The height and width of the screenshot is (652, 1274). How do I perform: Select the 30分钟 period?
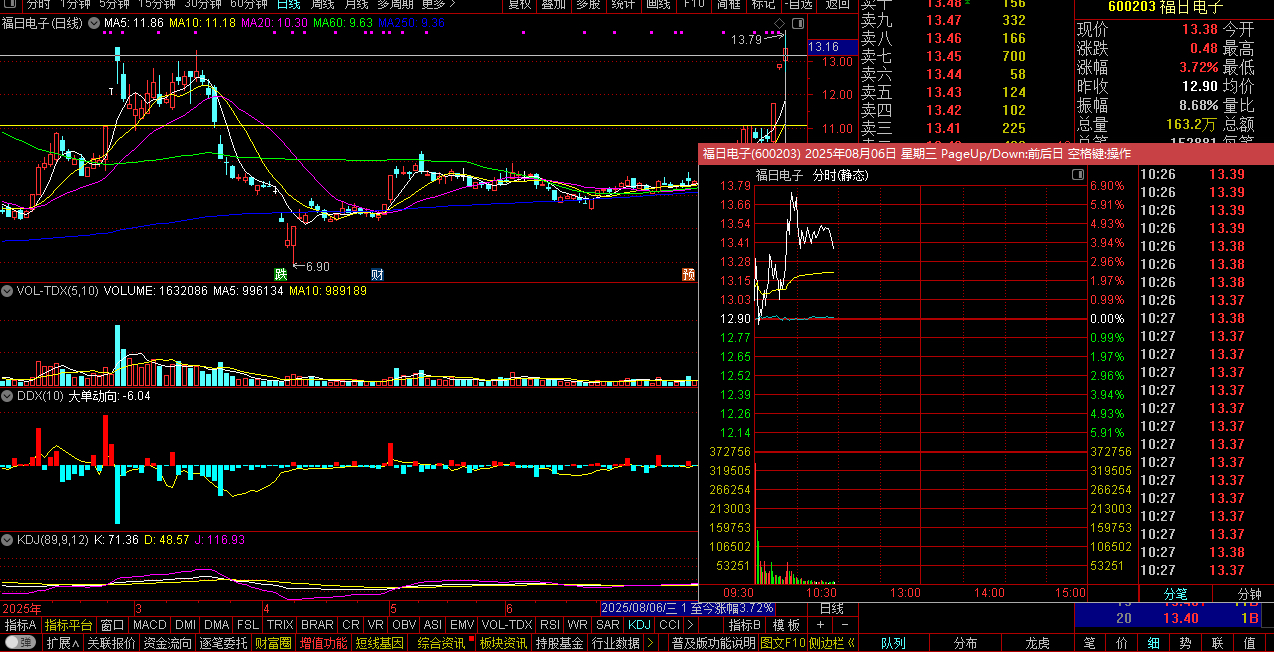(x=204, y=4)
